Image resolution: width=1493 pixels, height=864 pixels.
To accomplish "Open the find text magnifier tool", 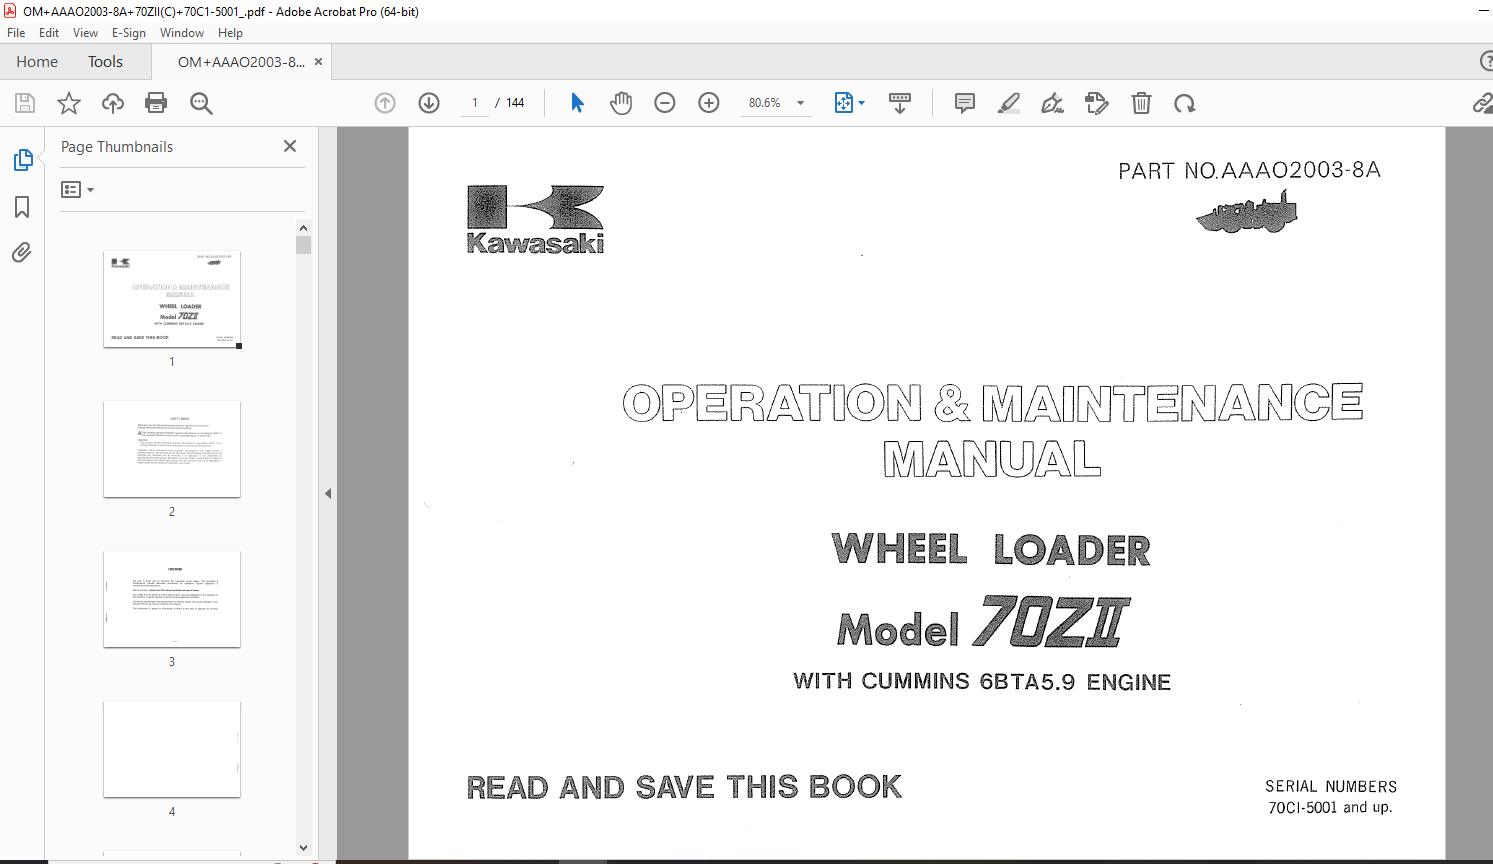I will pyautogui.click(x=201, y=103).
